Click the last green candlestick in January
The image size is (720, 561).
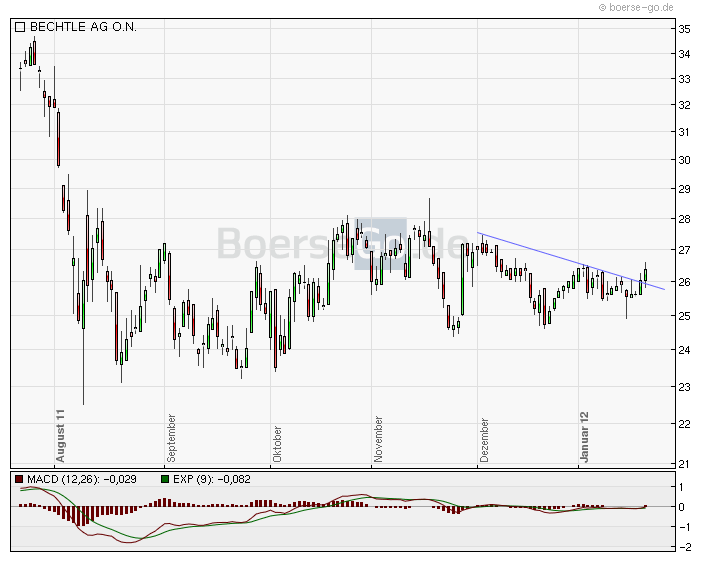click(x=646, y=275)
